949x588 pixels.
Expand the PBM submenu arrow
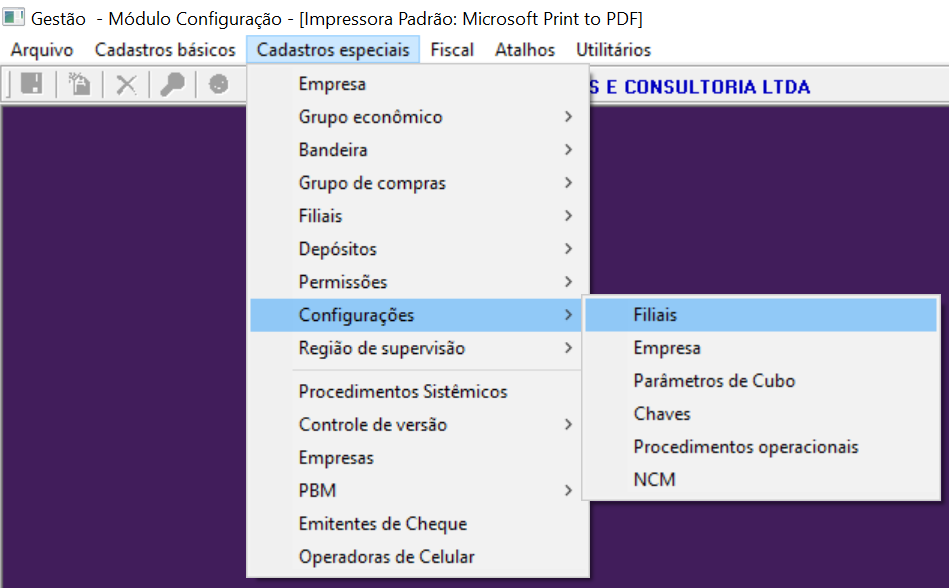click(x=568, y=491)
